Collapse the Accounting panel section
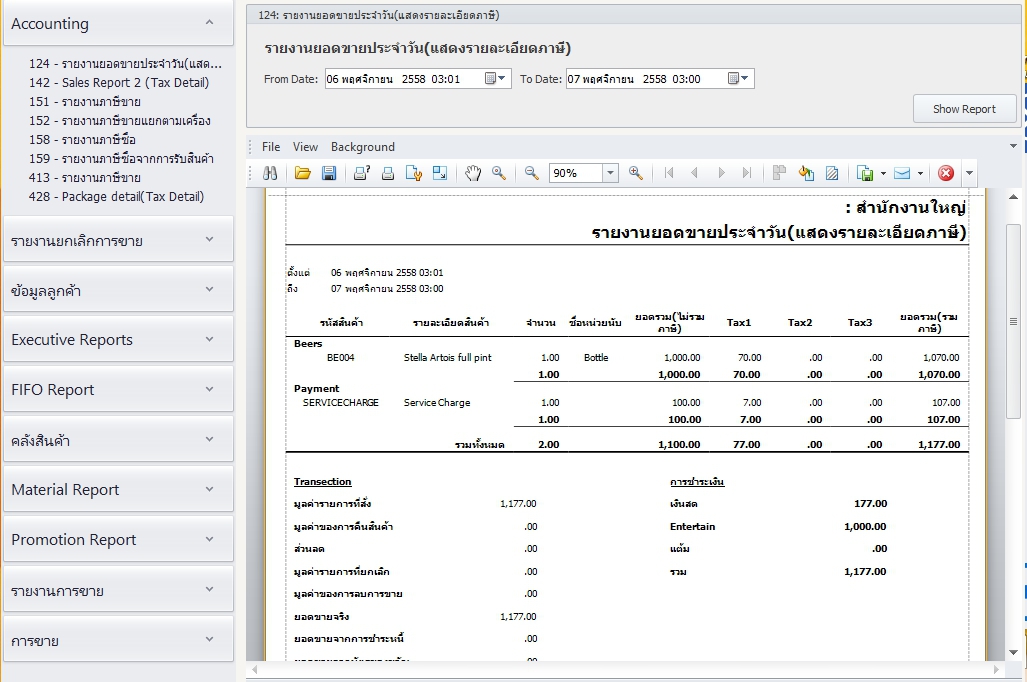1027x682 pixels. coord(208,23)
